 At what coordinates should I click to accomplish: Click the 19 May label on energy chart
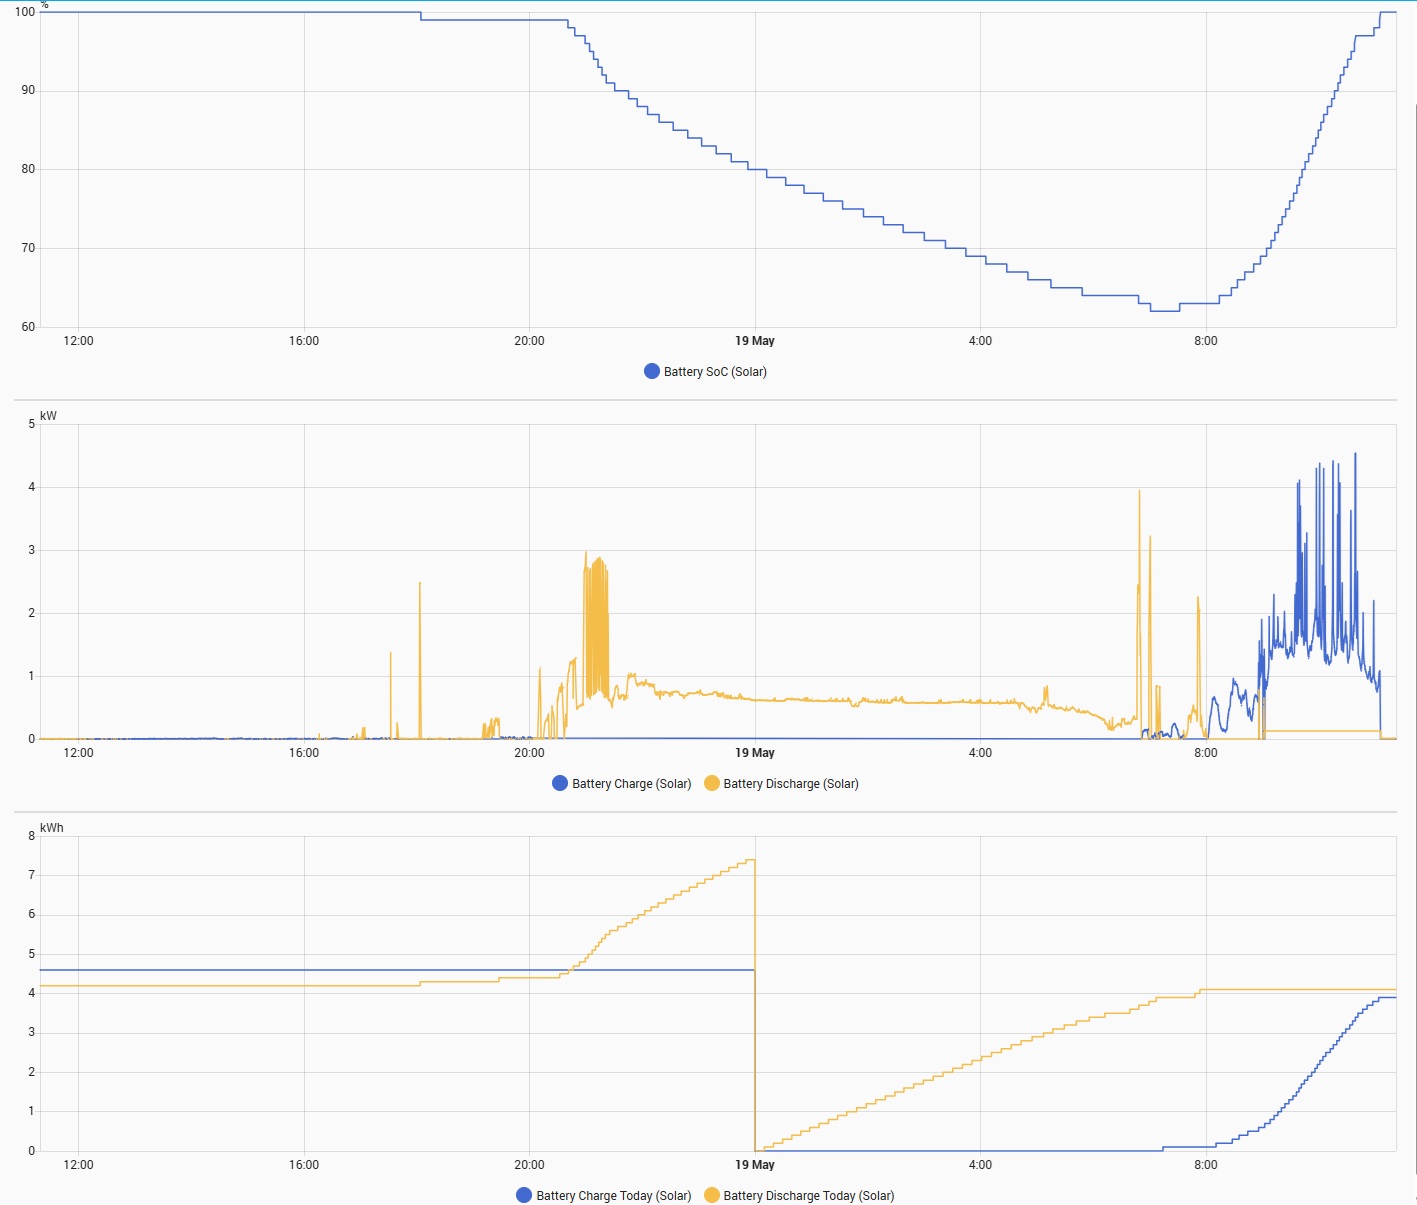pyautogui.click(x=754, y=1165)
